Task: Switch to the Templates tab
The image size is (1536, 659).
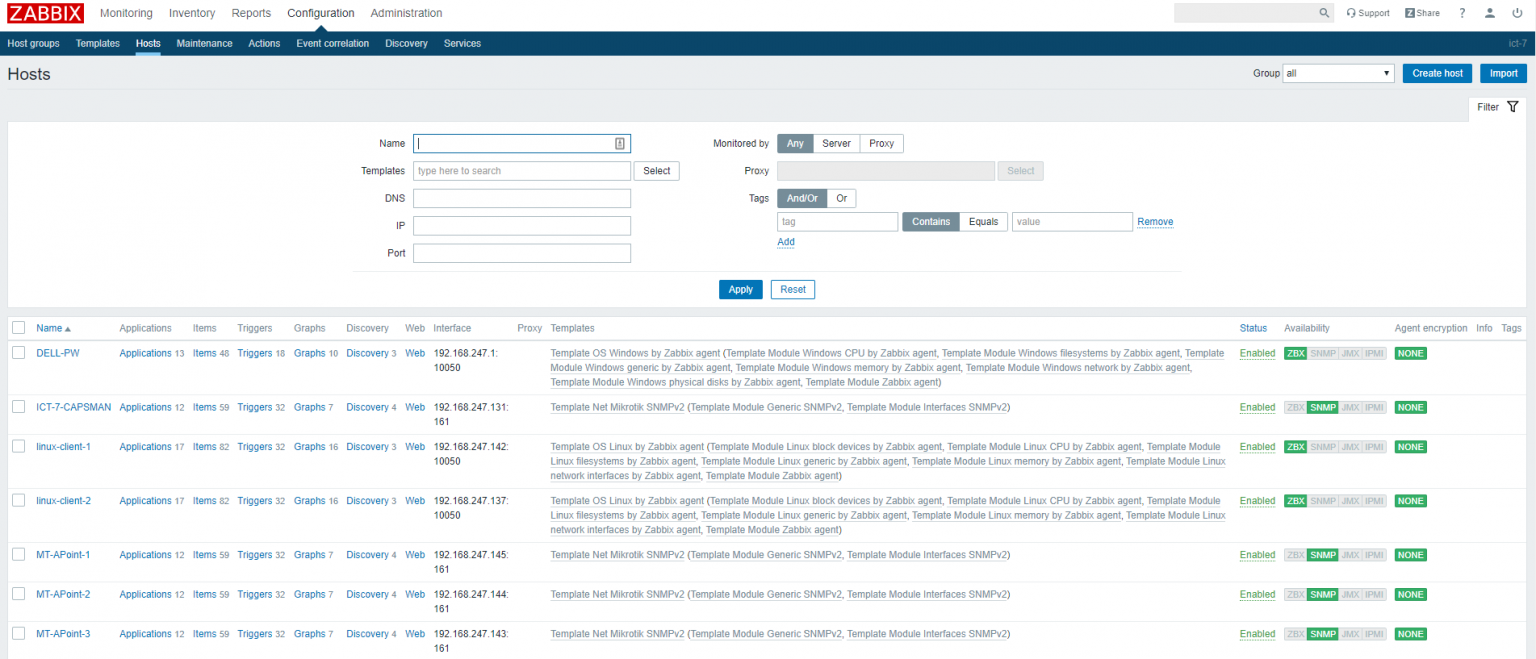Action: pos(97,43)
